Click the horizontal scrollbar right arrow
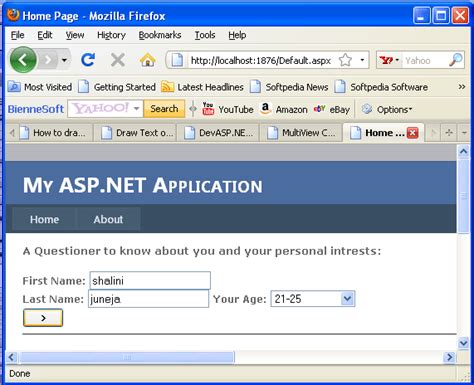 (x=450, y=357)
